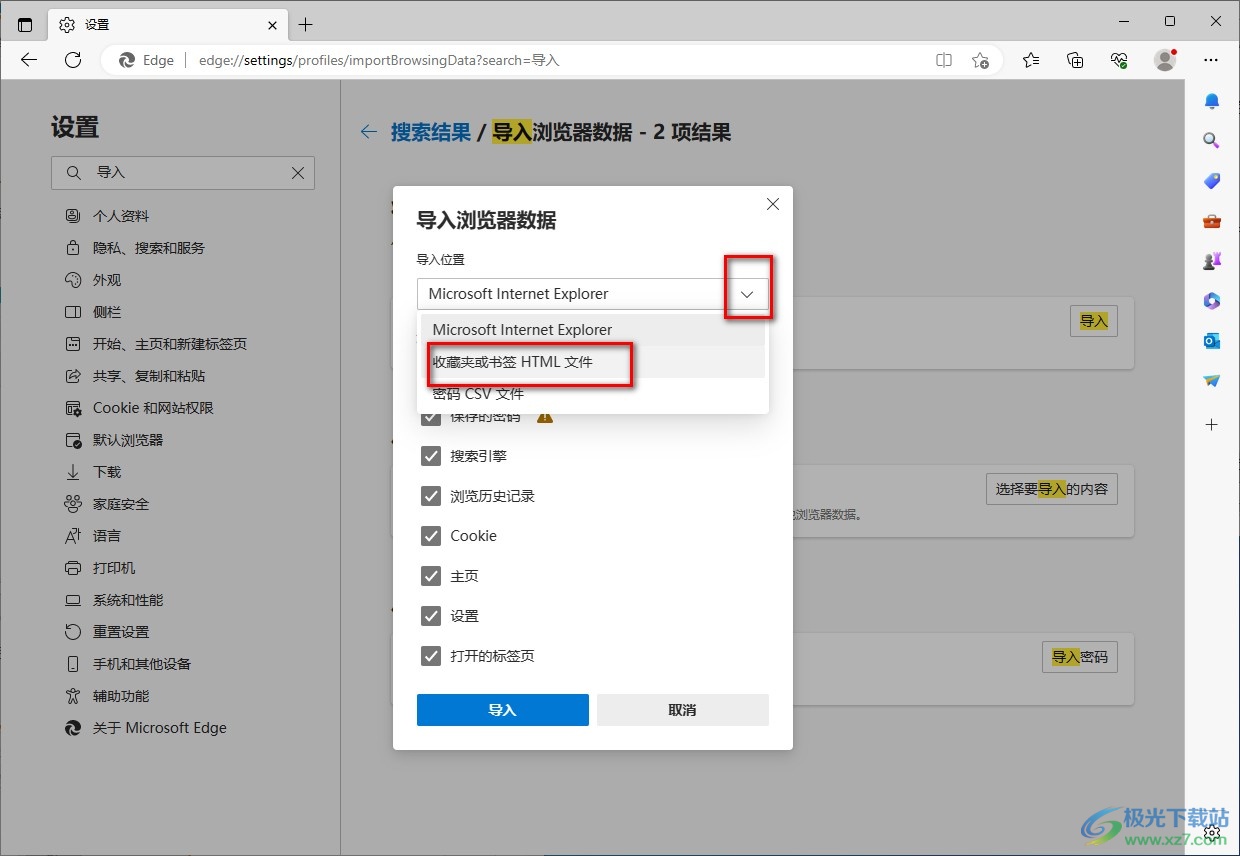Image resolution: width=1240 pixels, height=856 pixels.
Task: Collapse the 导入位置 dropdown via its chevron
Action: pyautogui.click(x=748, y=294)
